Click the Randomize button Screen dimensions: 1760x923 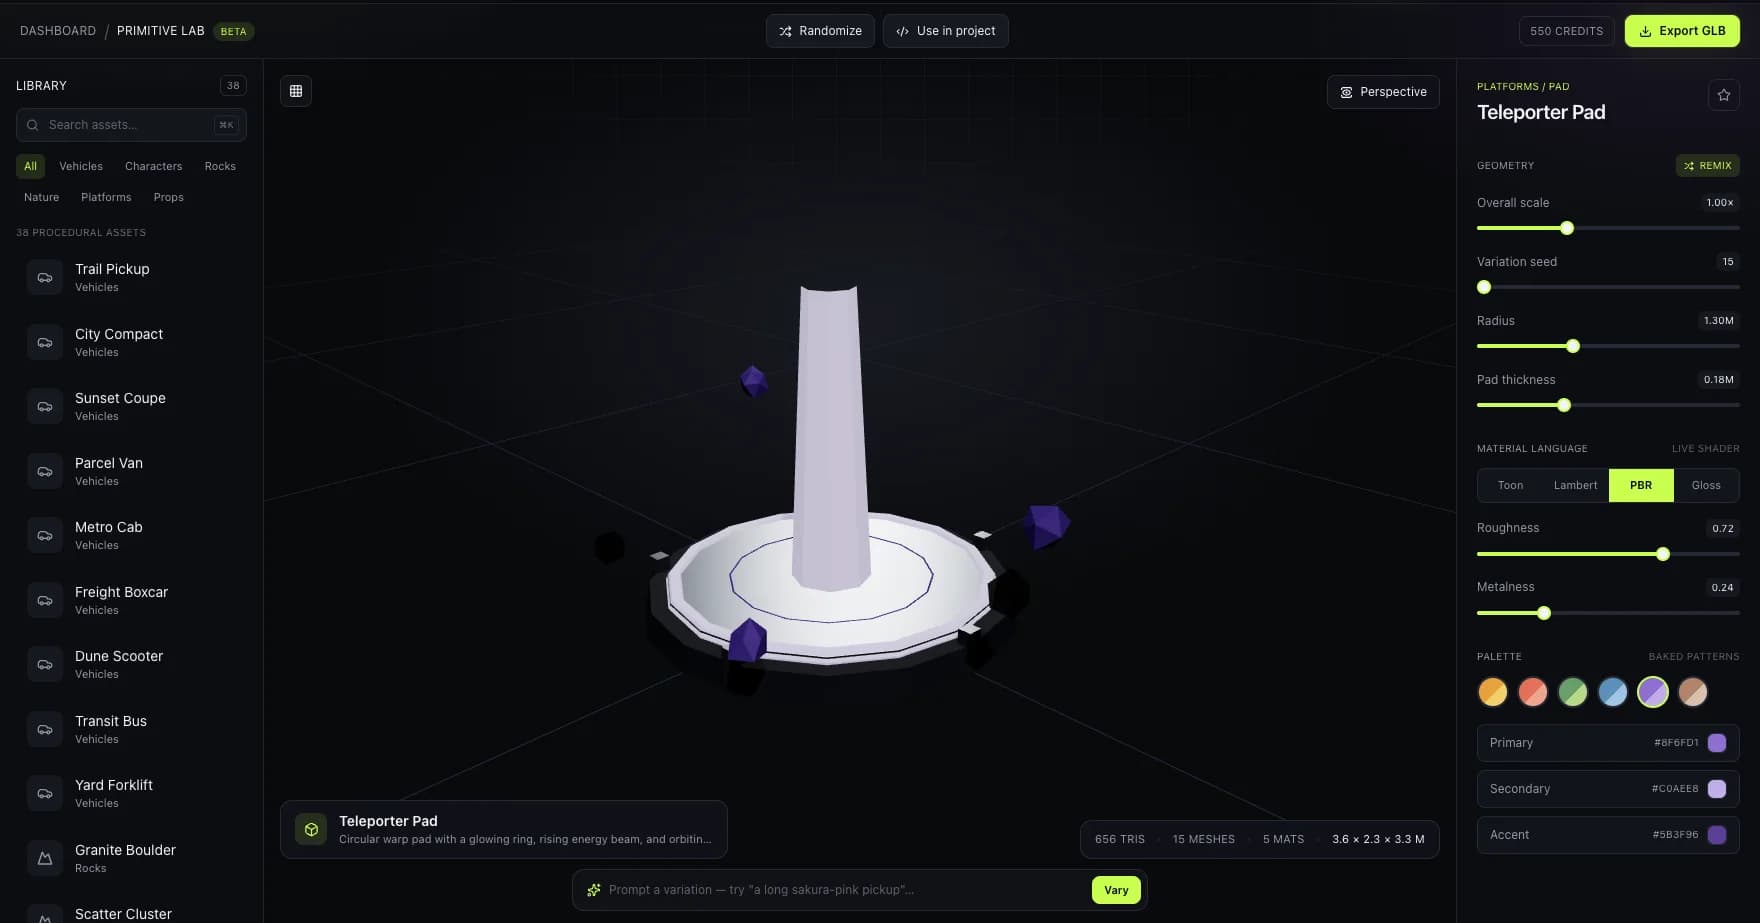(x=820, y=31)
